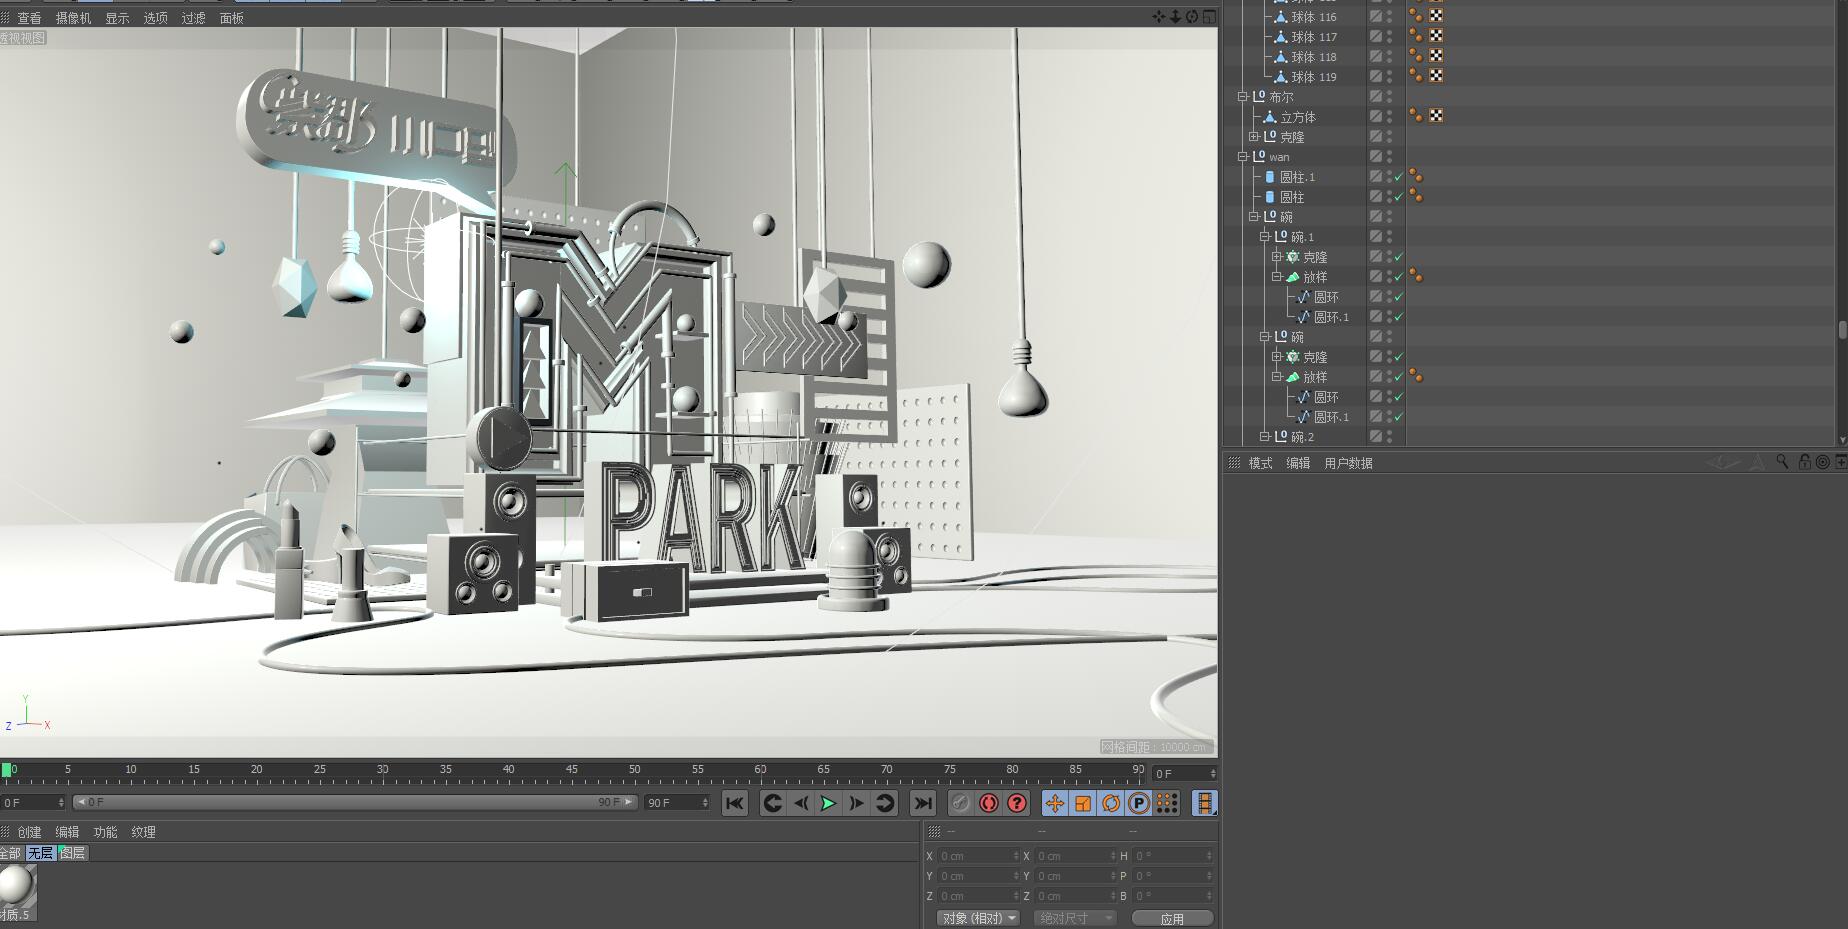Image resolution: width=1848 pixels, height=929 pixels.
Task: Click the cylinder icon of 圆柱
Action: coord(1270,197)
